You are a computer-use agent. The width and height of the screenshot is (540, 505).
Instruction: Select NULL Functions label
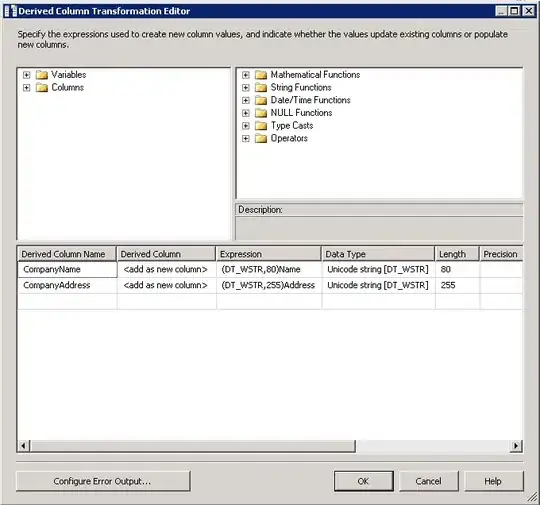(301, 113)
